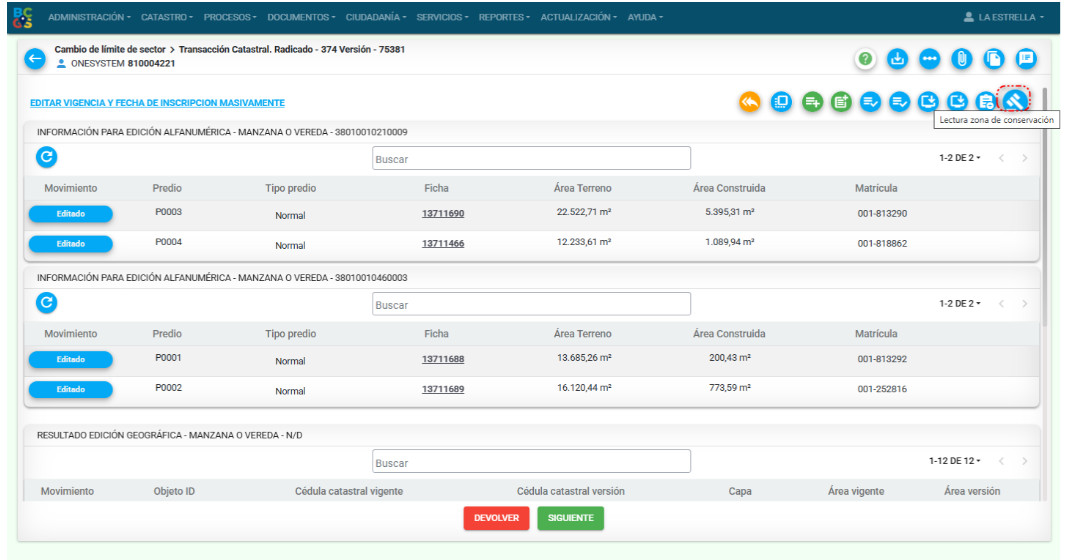The image size is (1065, 560).
Task: Open the Editar vigencia y fecha de inscripcion masivamente link
Action: click(157, 103)
